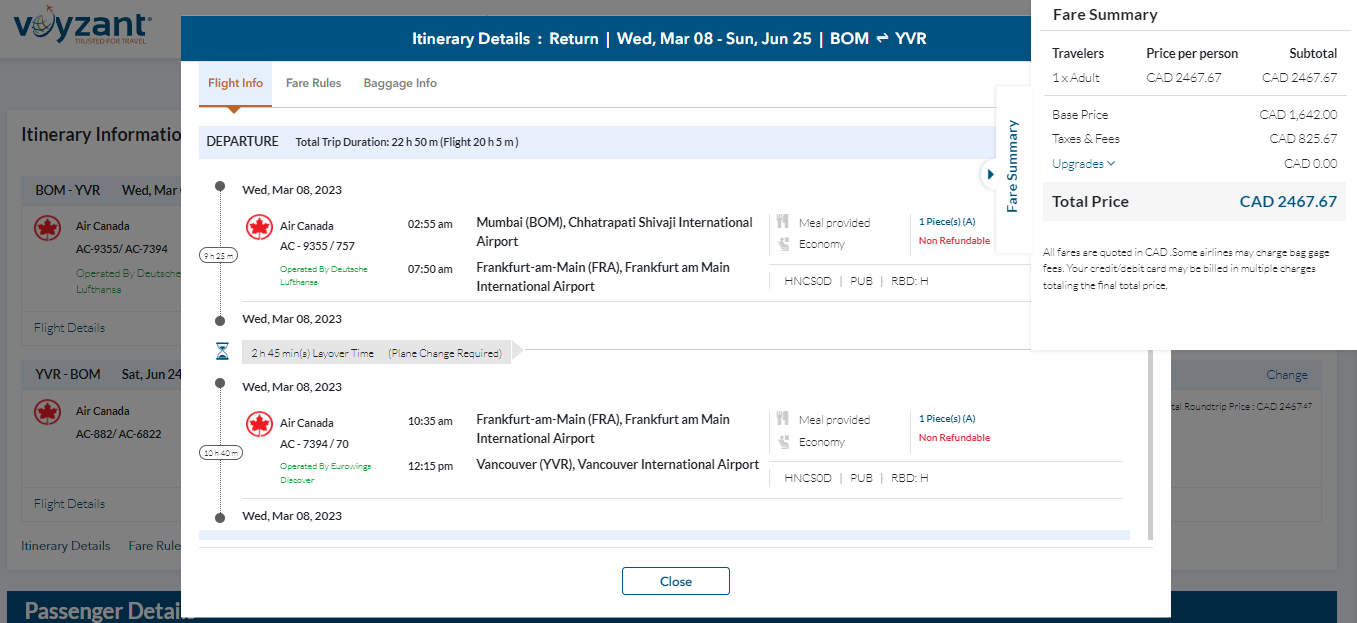The width and height of the screenshot is (1357, 623).
Task: Click the hourglass layover icon
Action: tap(222, 352)
